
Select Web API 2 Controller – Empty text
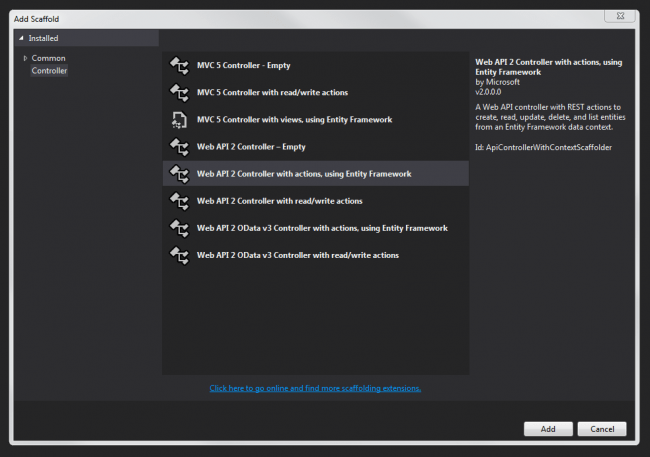[x=251, y=147]
